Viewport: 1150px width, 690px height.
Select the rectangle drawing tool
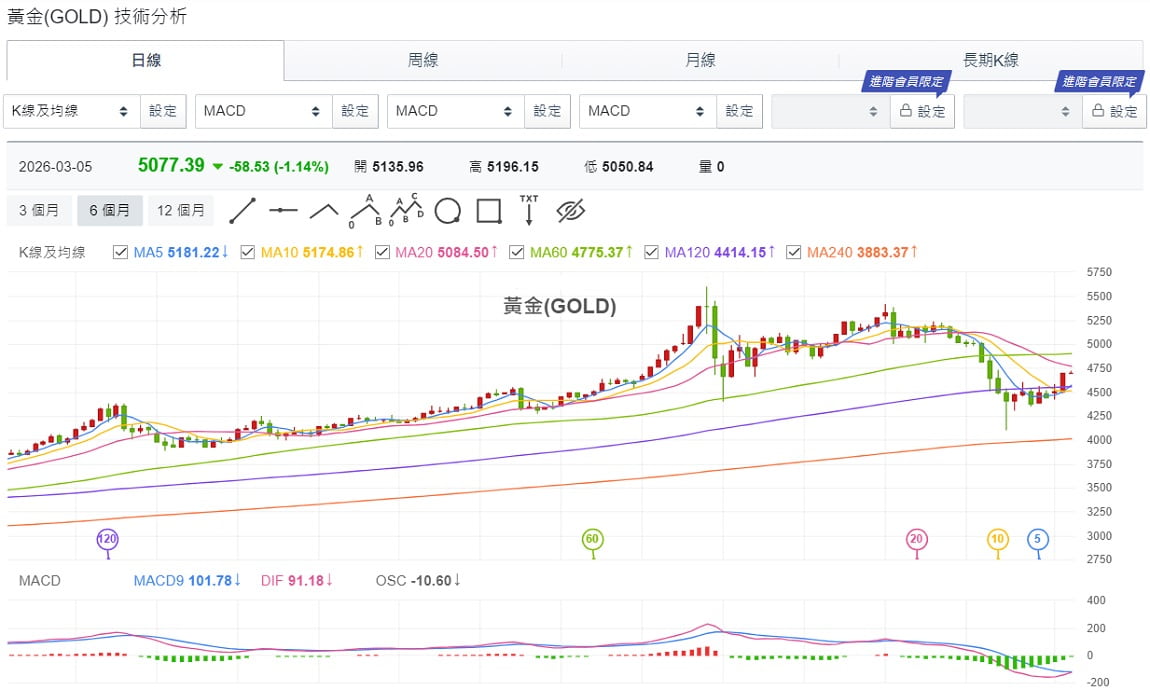[x=489, y=211]
